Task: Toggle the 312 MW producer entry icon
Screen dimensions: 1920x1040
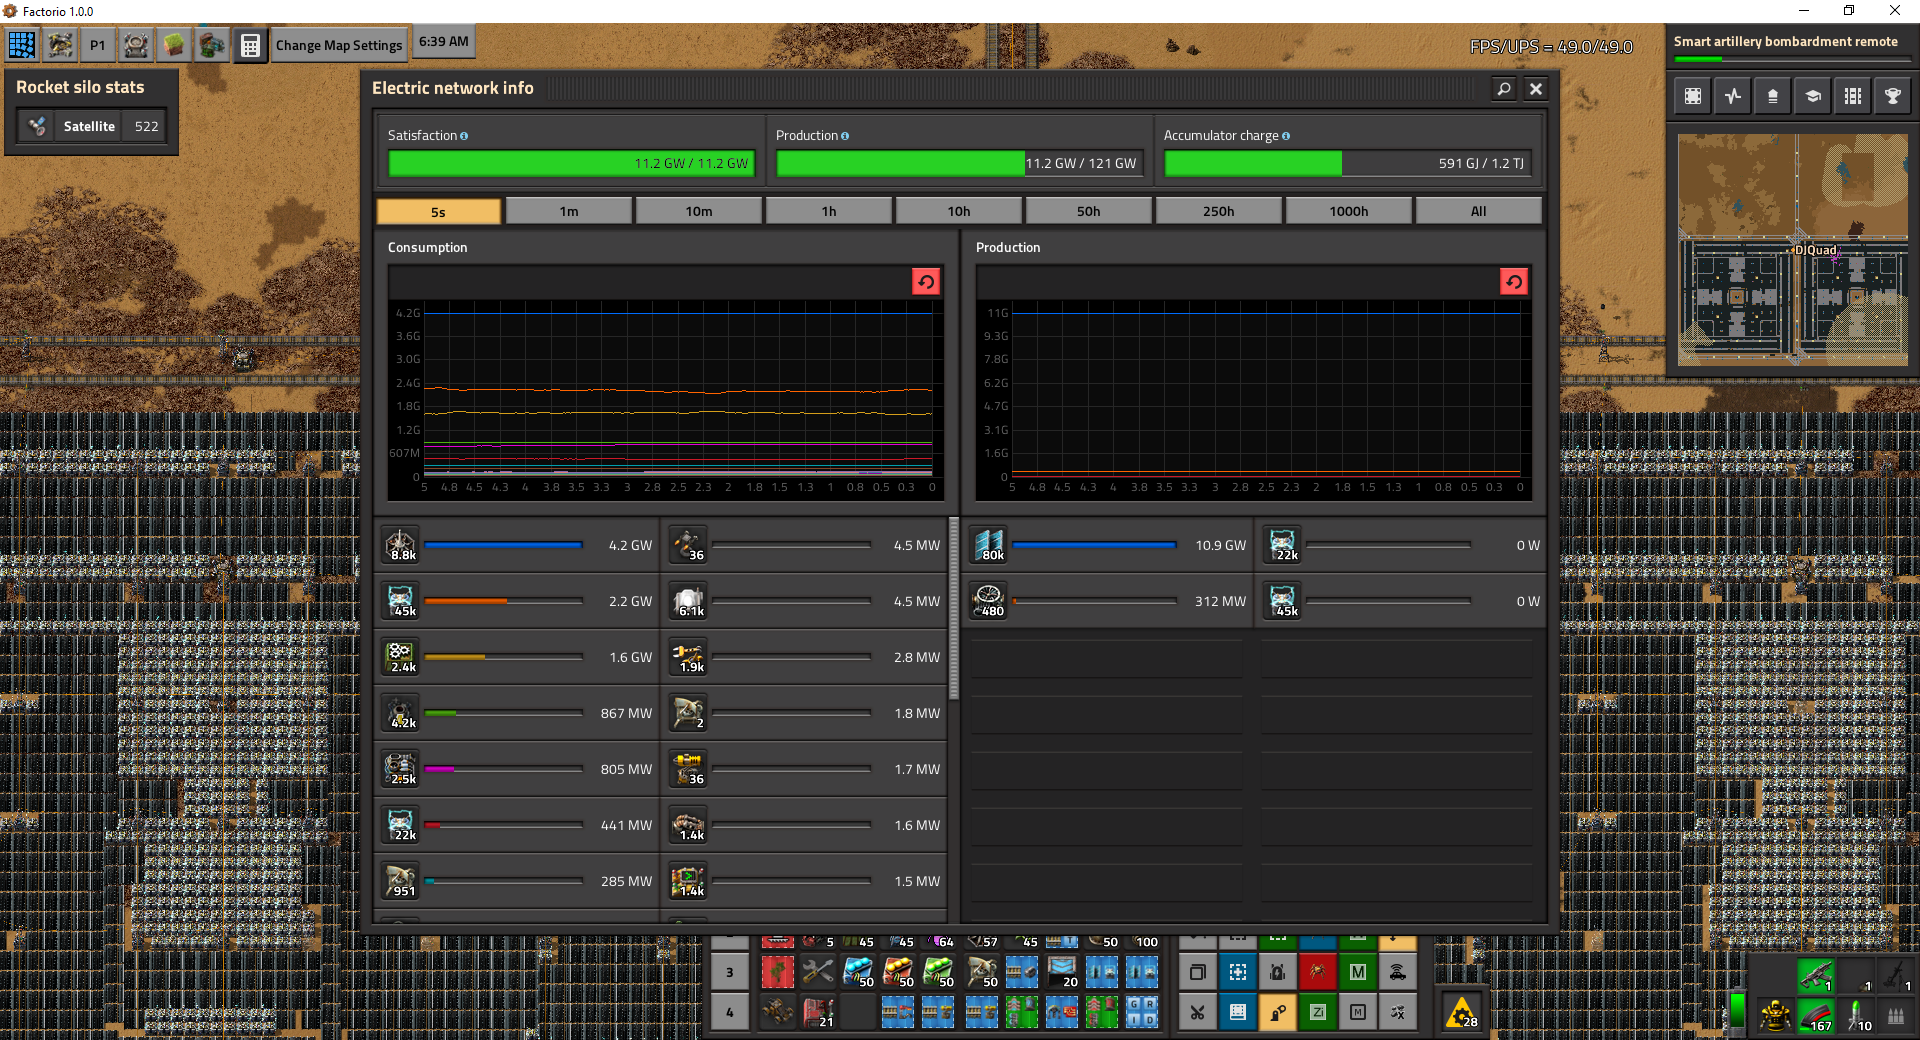Action: click(x=989, y=601)
